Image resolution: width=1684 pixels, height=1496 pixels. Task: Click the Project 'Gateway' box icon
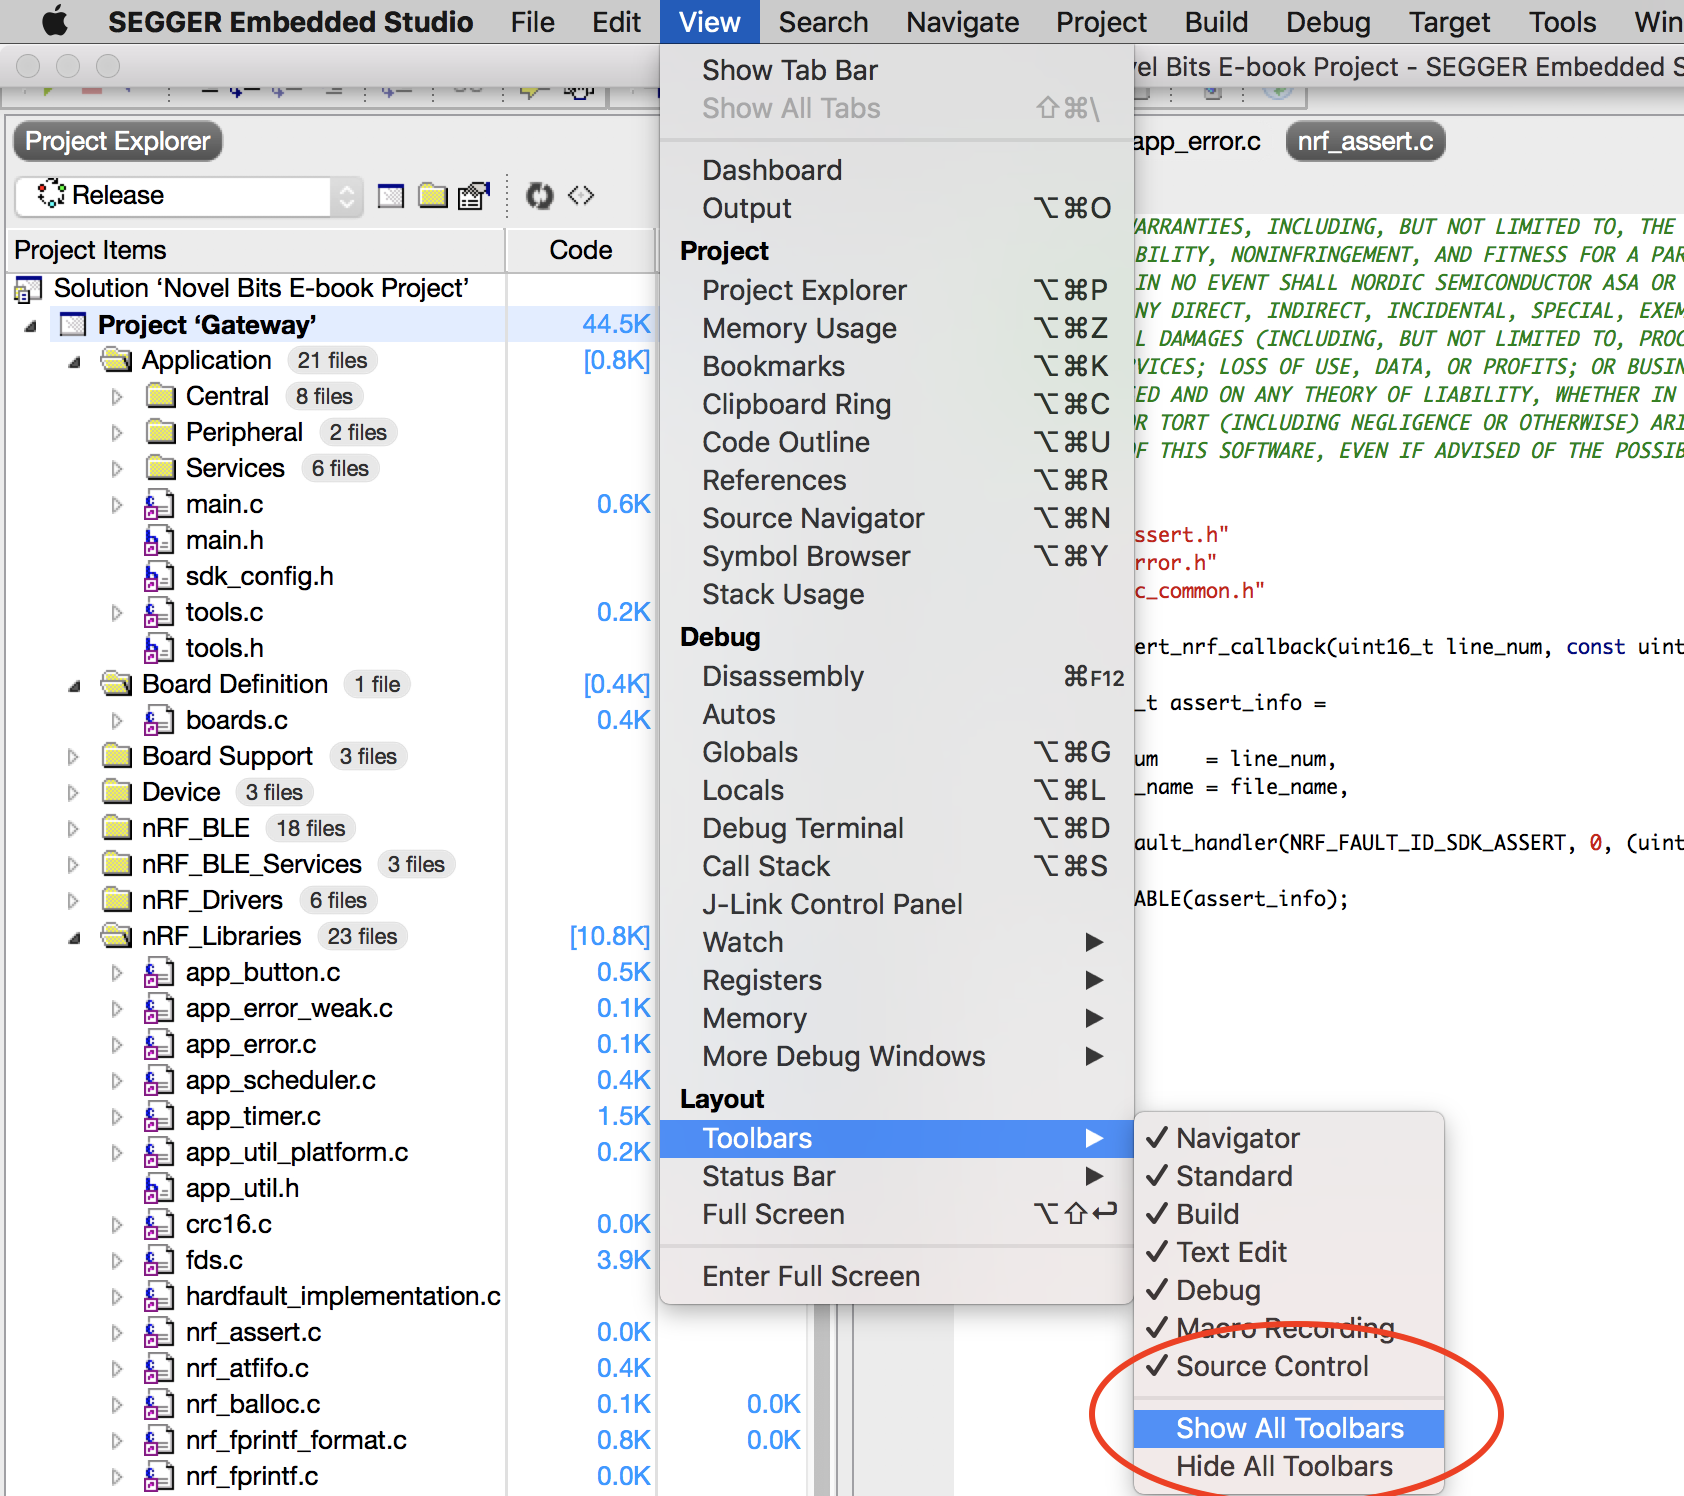click(x=73, y=325)
